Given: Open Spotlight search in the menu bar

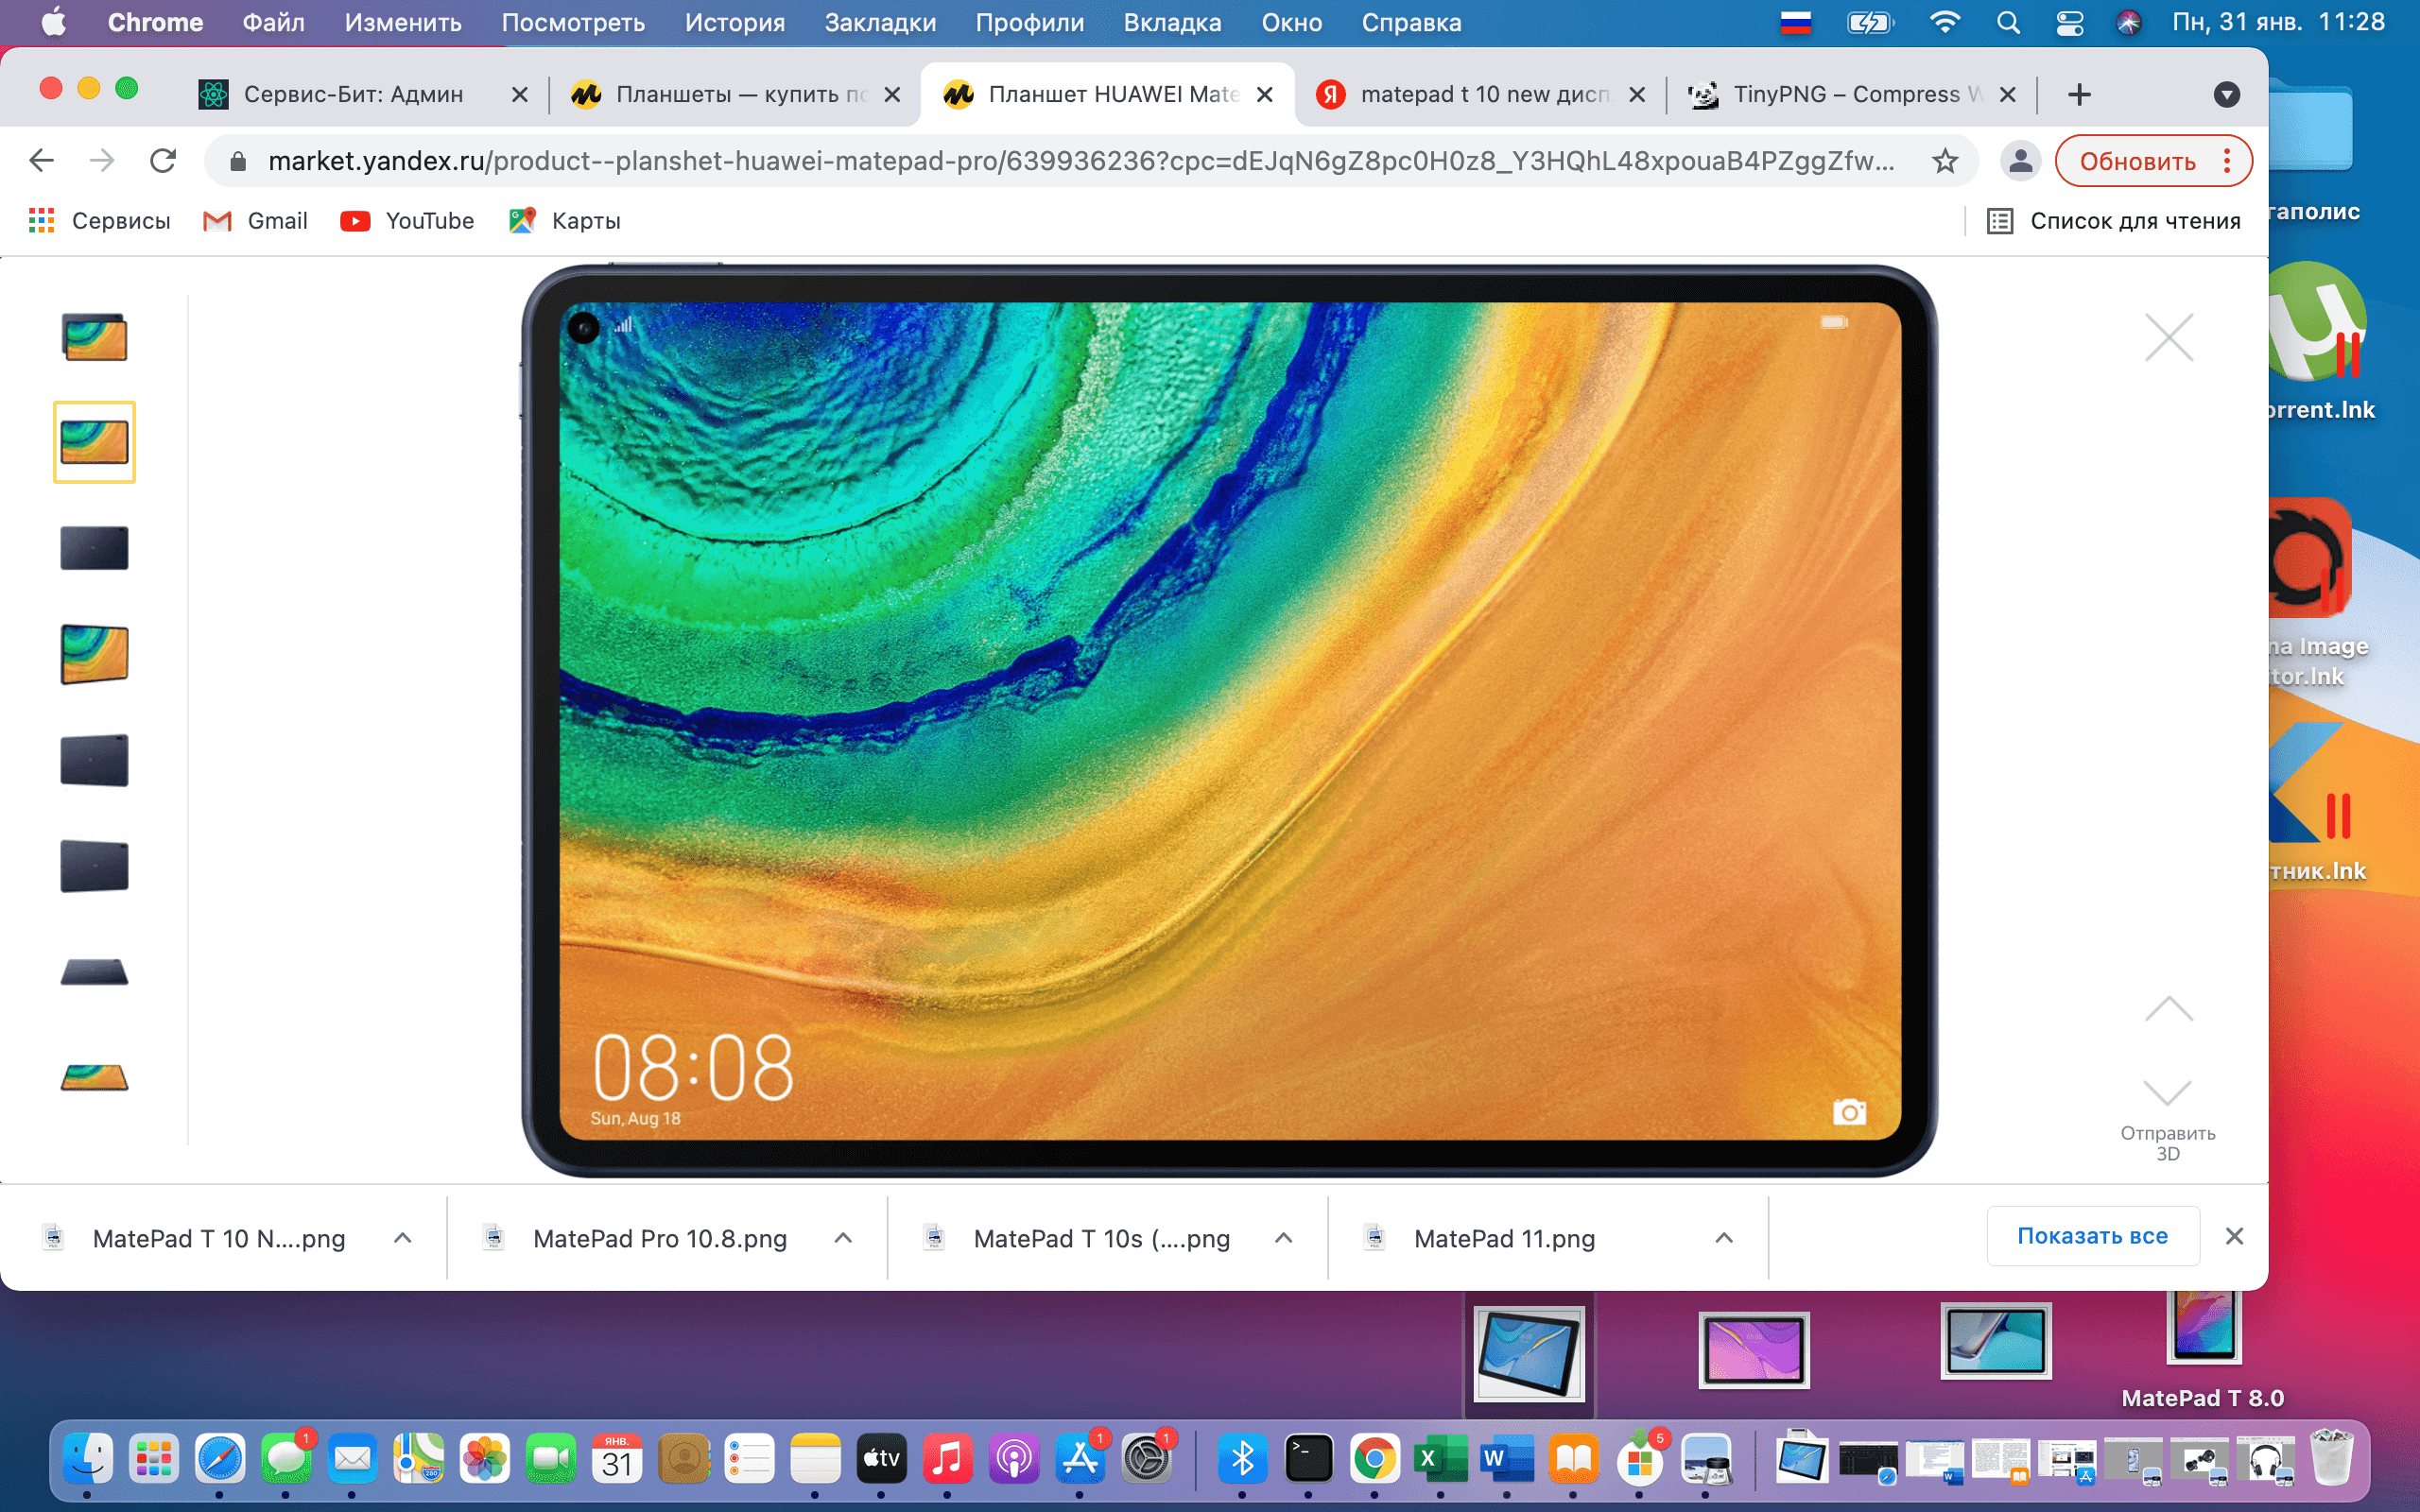Looking at the screenshot, I should click(2007, 22).
